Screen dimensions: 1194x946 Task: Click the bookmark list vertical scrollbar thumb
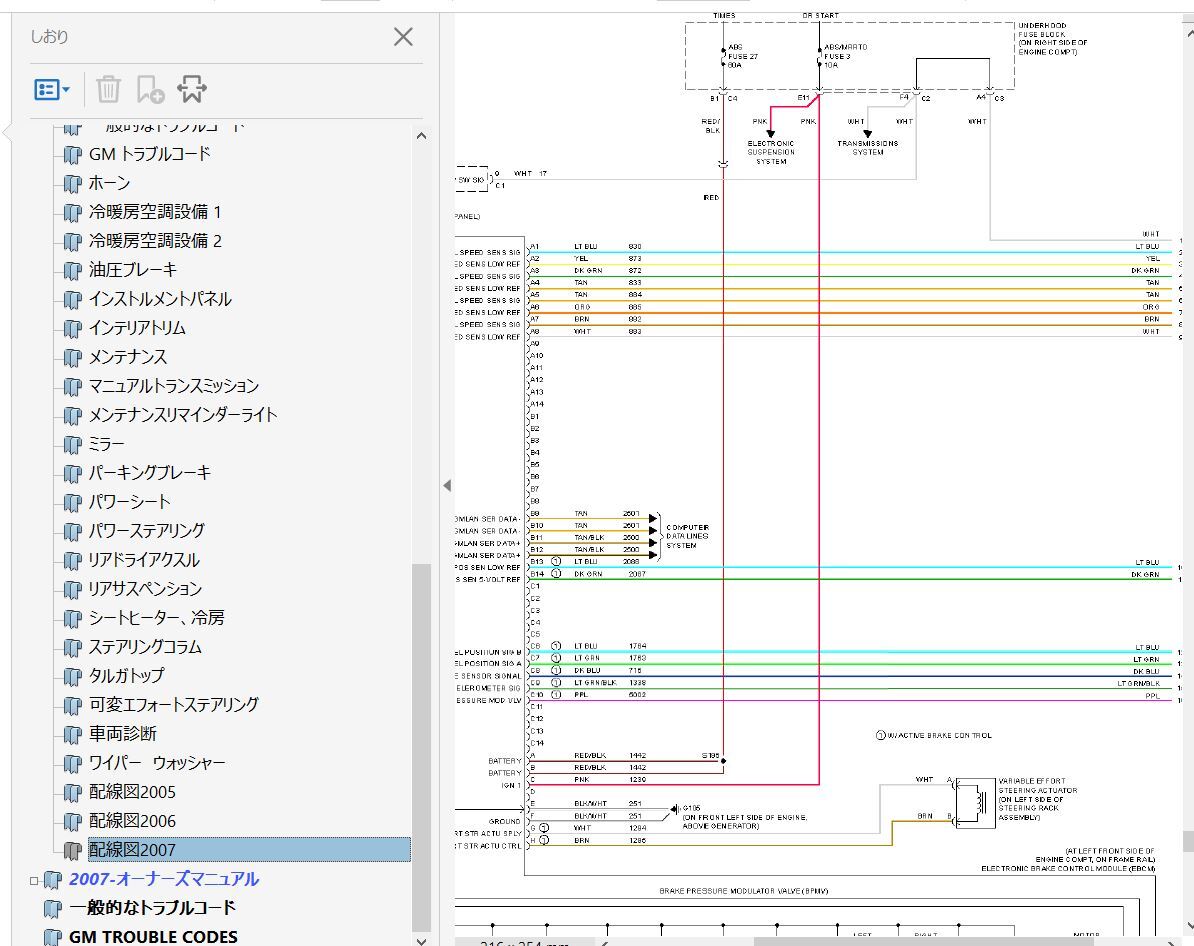421,746
